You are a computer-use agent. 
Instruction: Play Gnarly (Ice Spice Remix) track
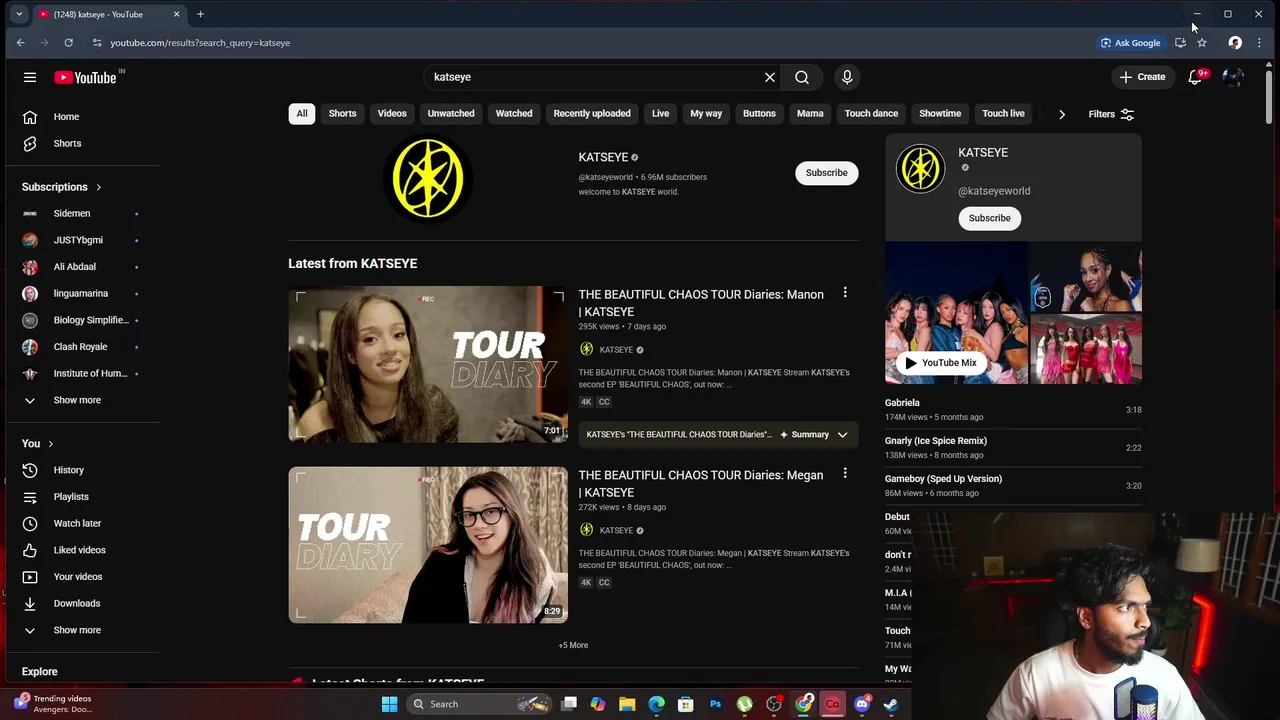[1013, 448]
